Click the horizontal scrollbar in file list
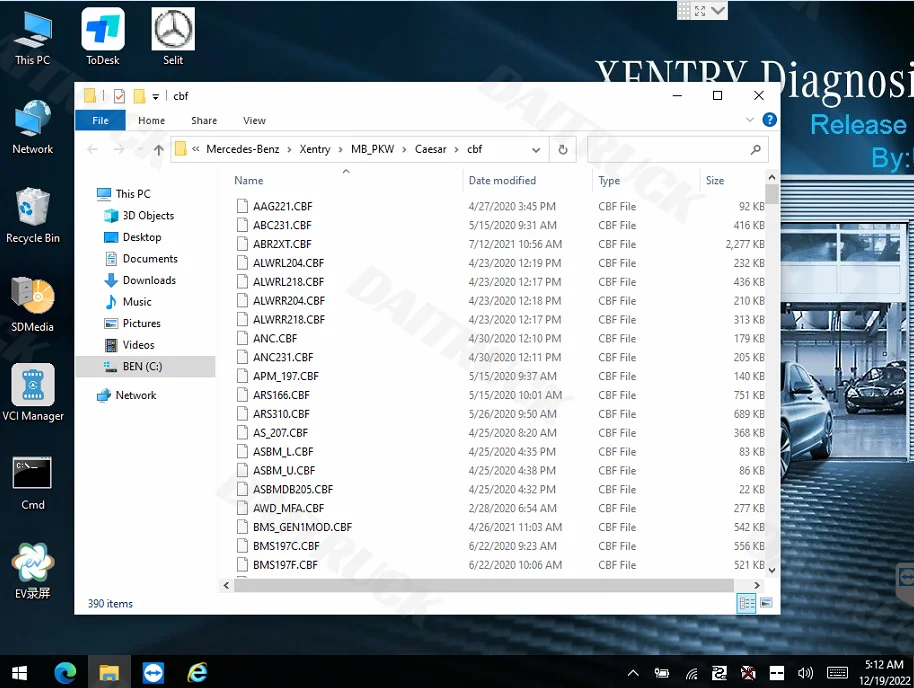Screen dimensions: 914x688 [x=484, y=585]
